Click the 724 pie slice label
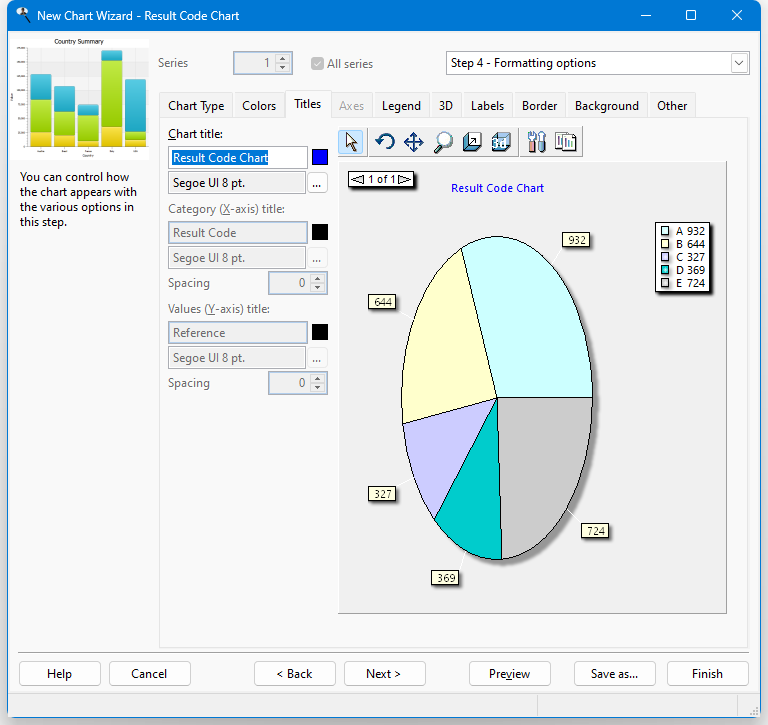Screen dimensions: 768x725 595,531
